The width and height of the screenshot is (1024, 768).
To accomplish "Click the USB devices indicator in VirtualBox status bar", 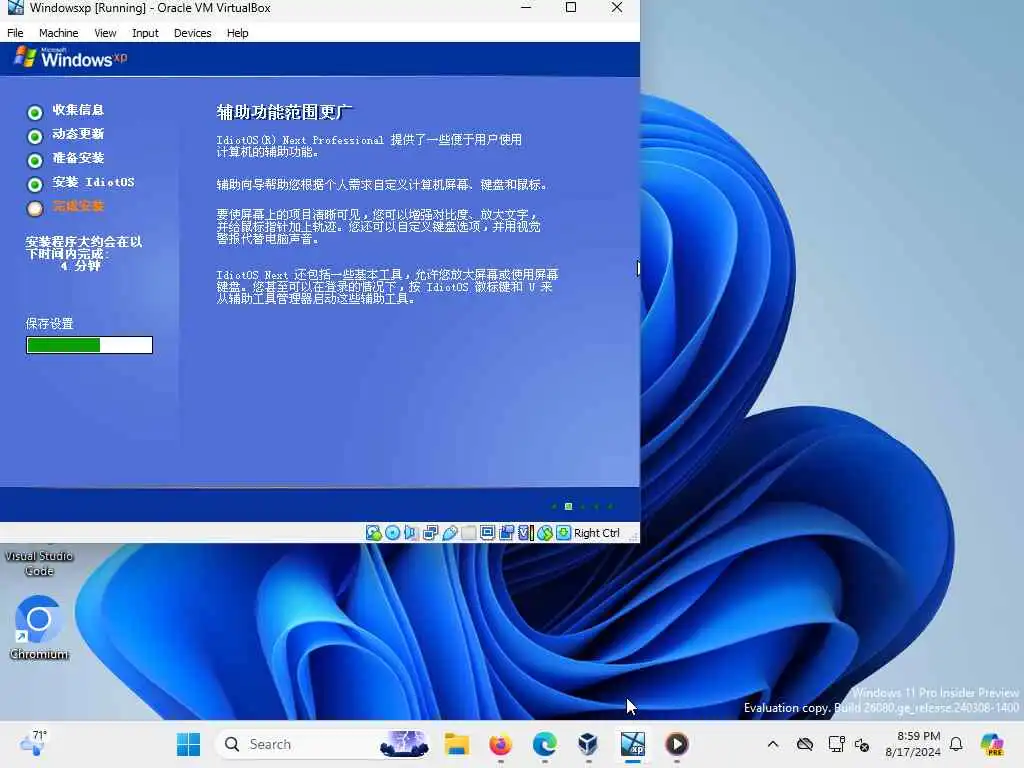I will (x=450, y=533).
